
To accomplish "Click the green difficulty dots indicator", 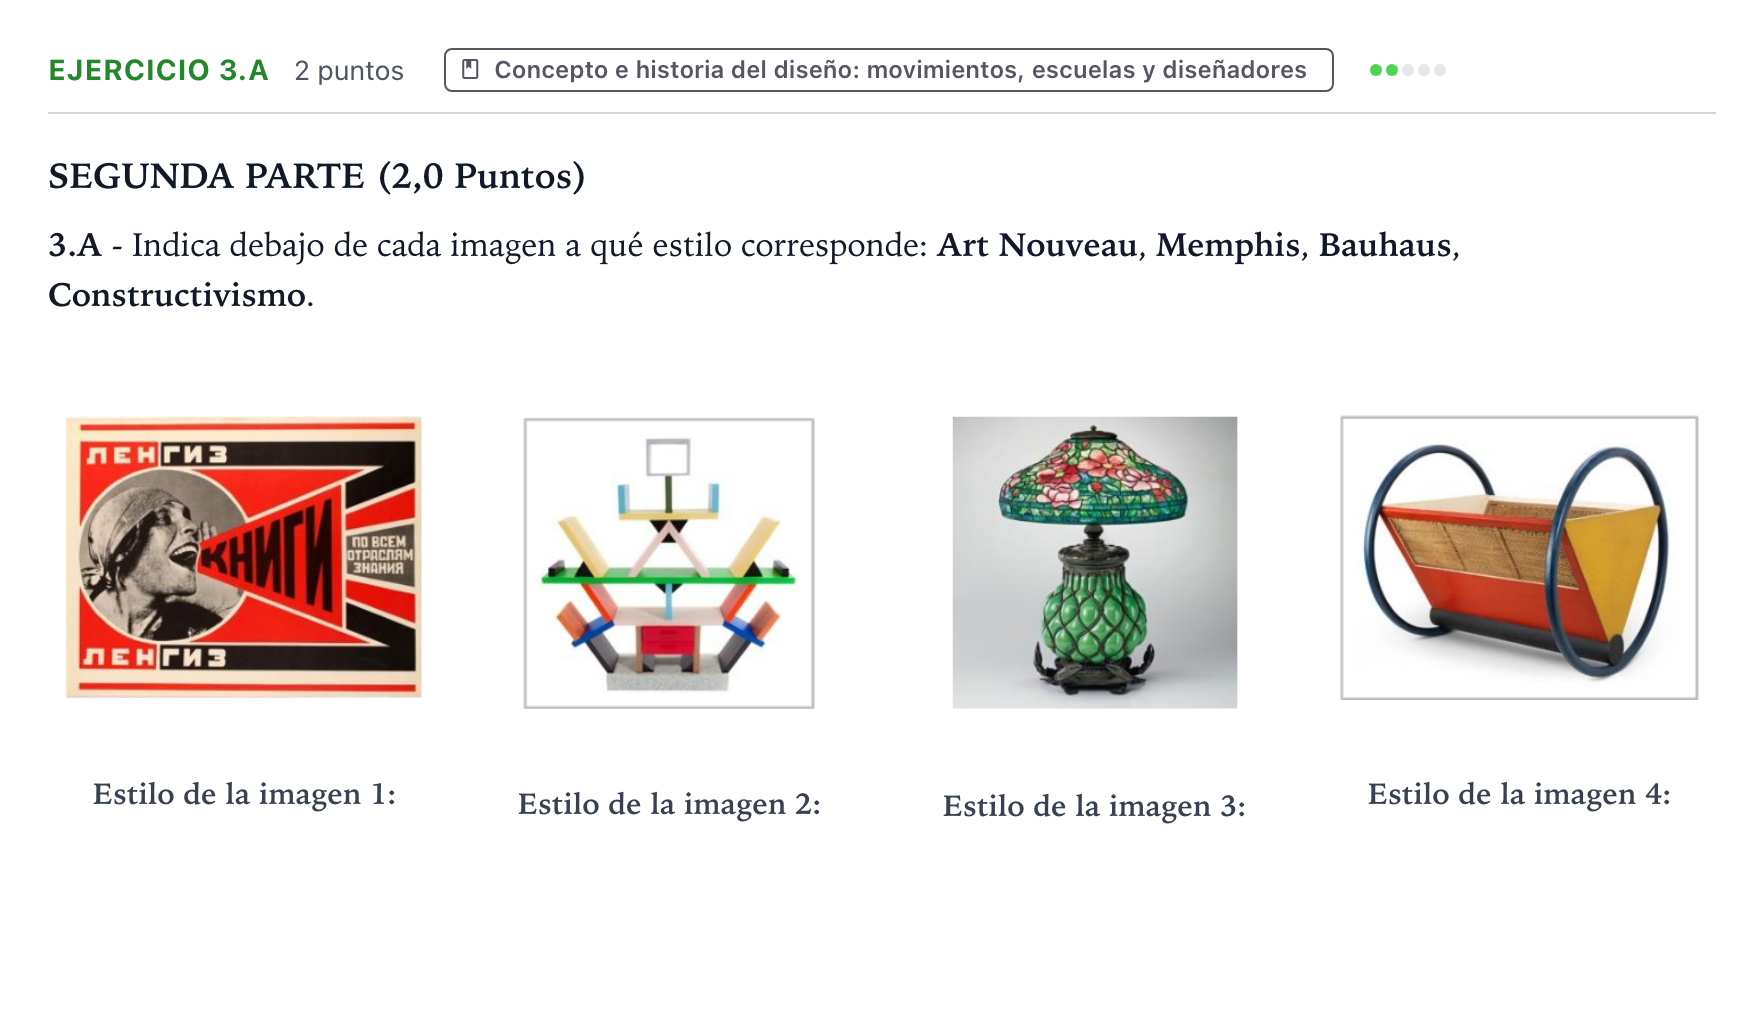I will point(1407,70).
